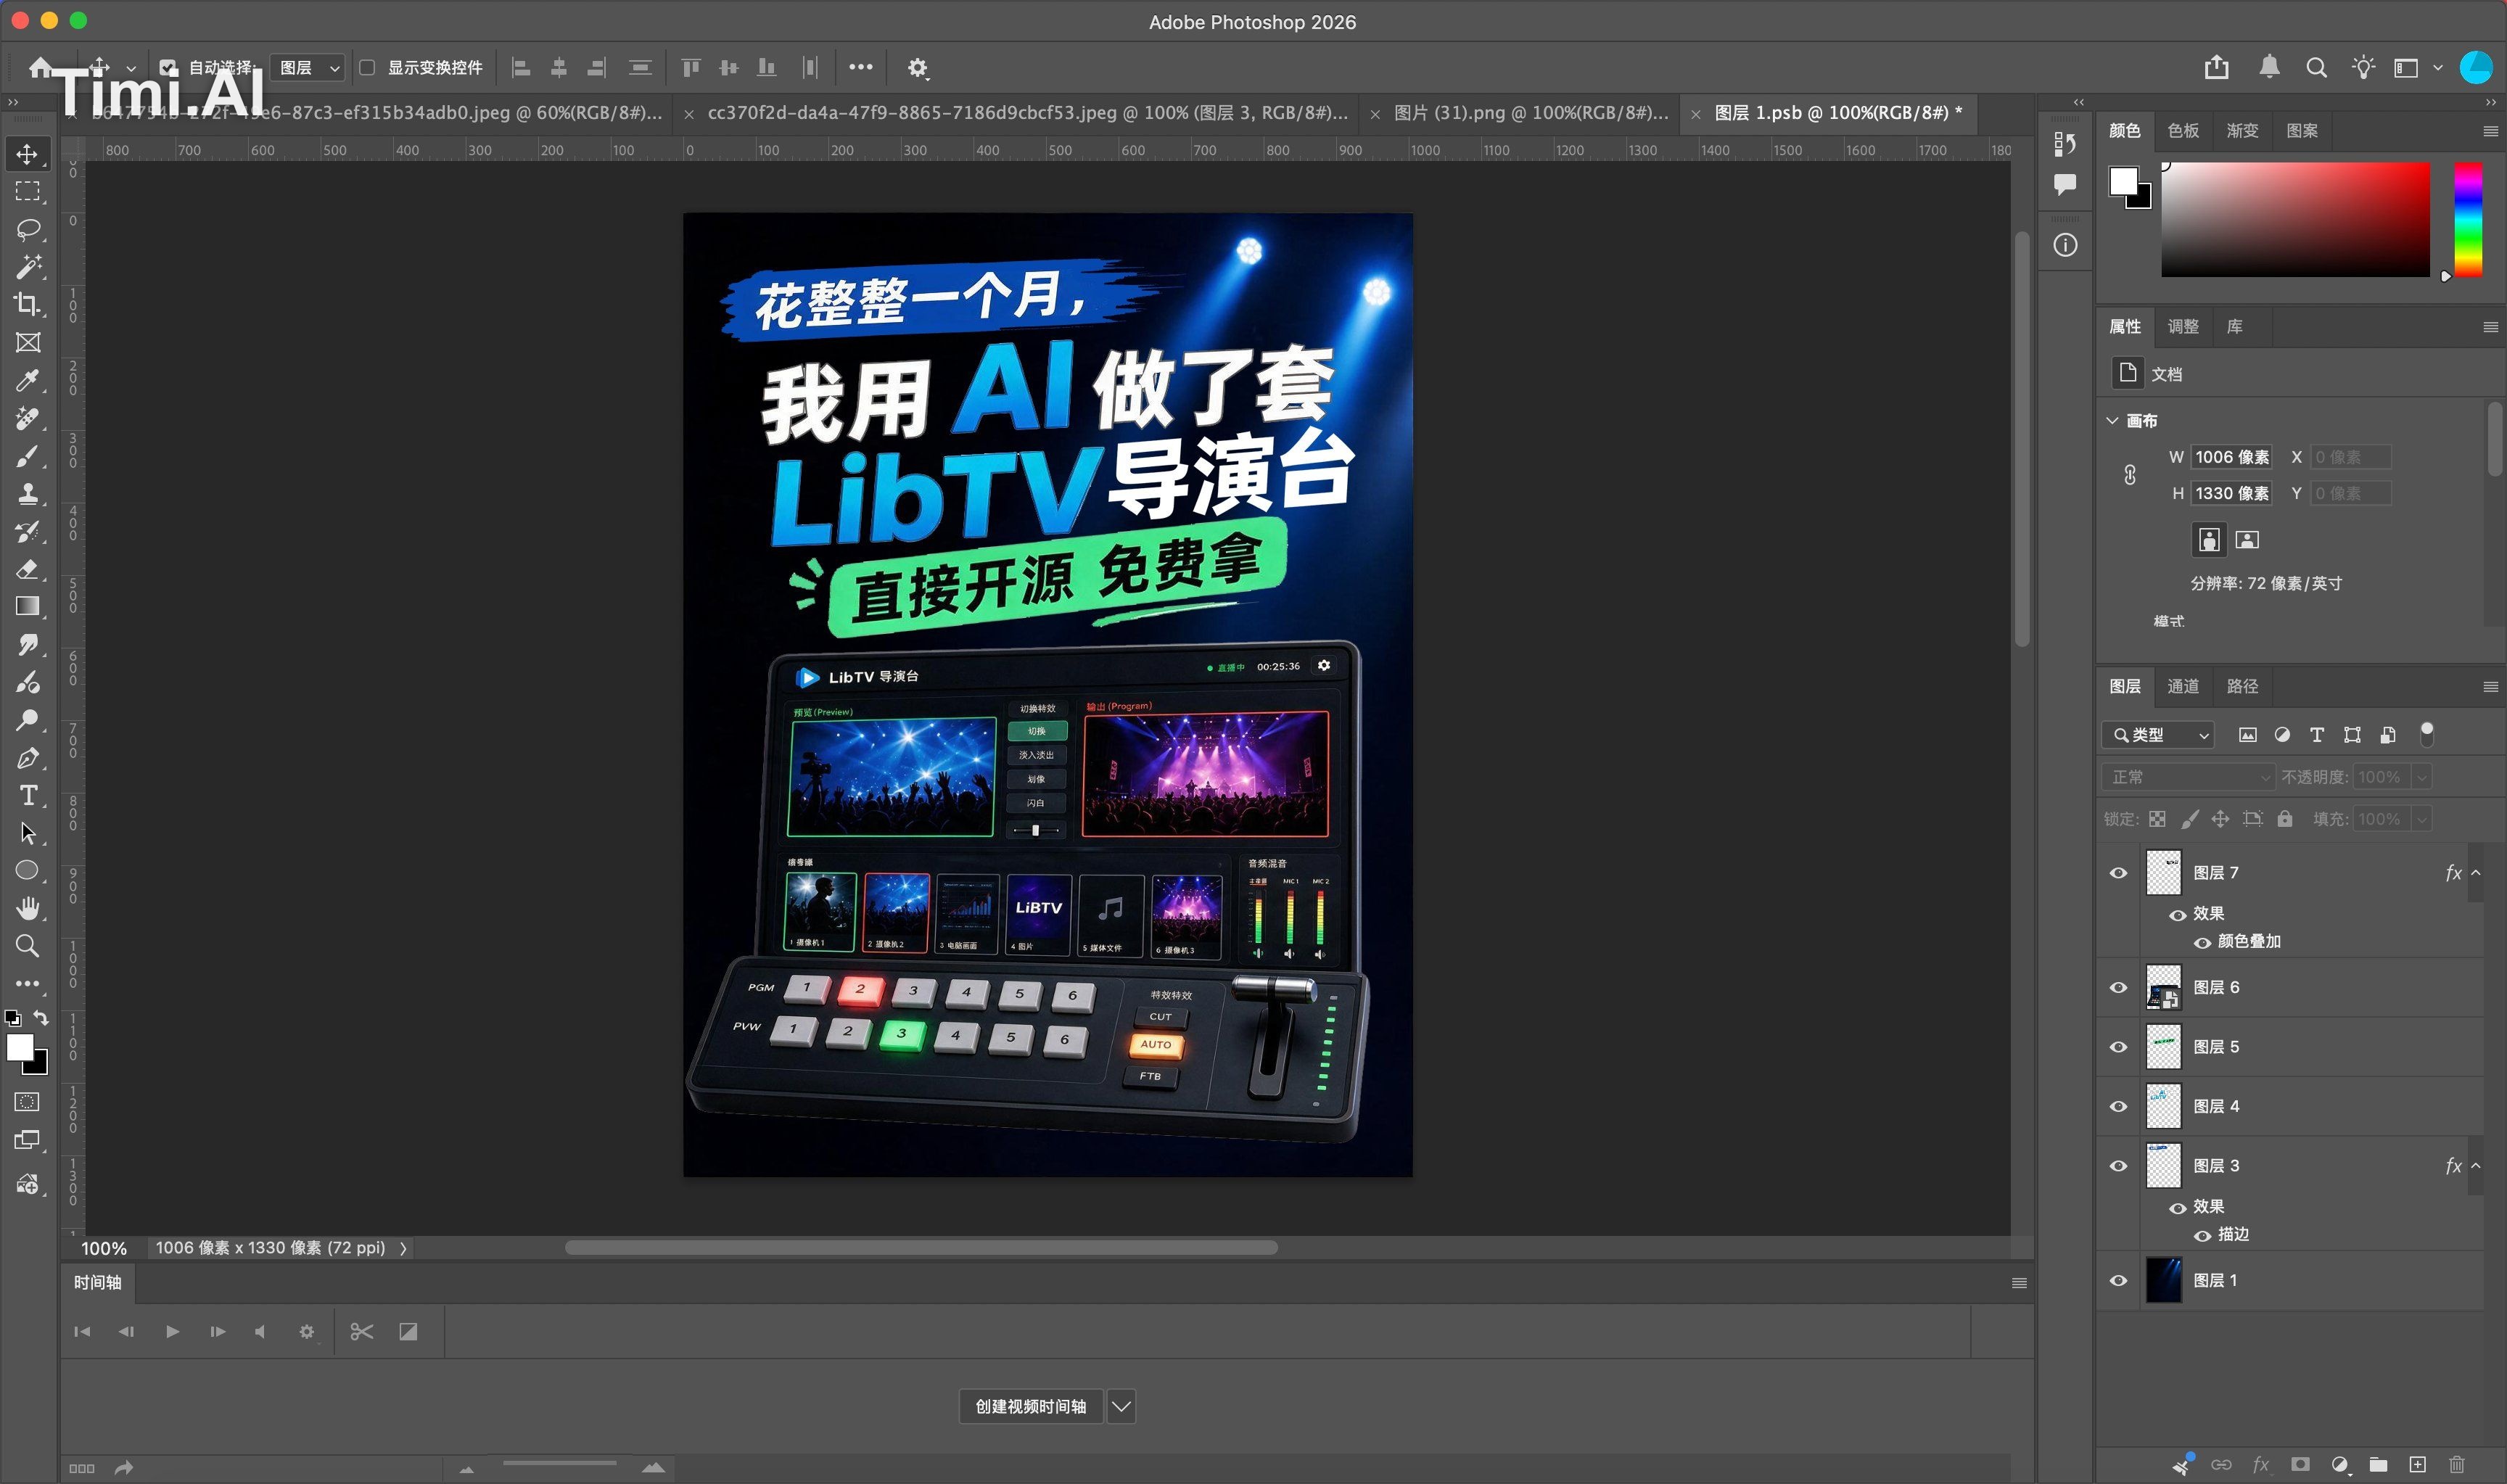2507x1484 pixels.
Task: Collapse the 画布 section chevron
Action: [2112, 421]
